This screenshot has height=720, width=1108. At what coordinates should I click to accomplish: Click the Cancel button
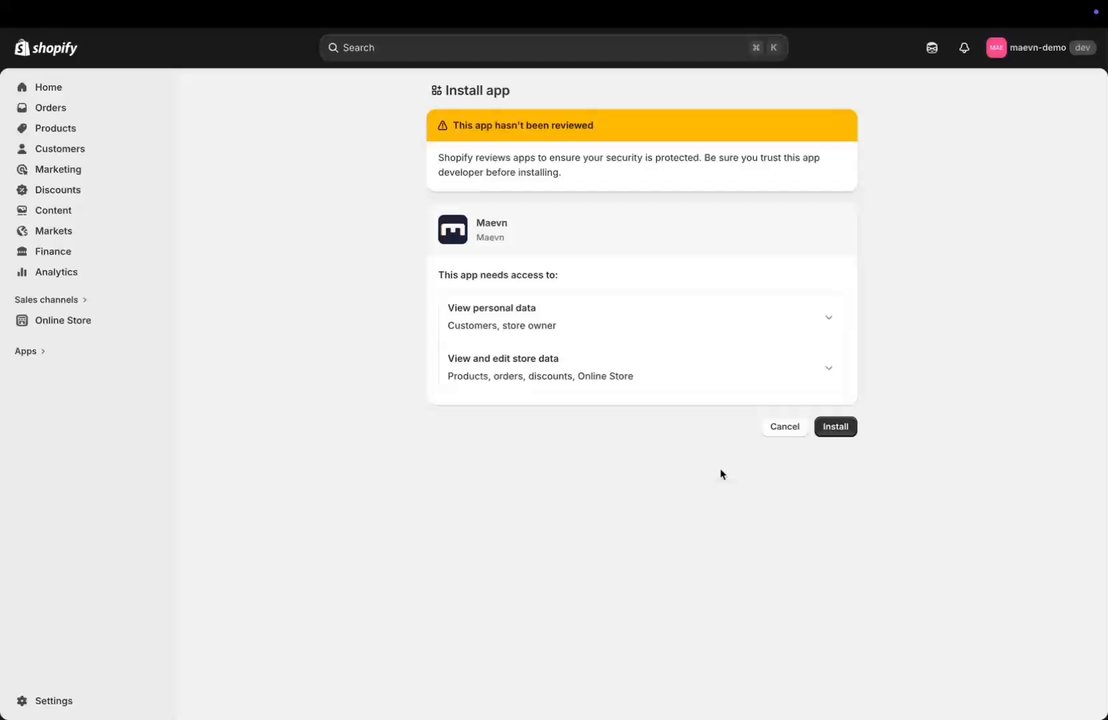784,426
